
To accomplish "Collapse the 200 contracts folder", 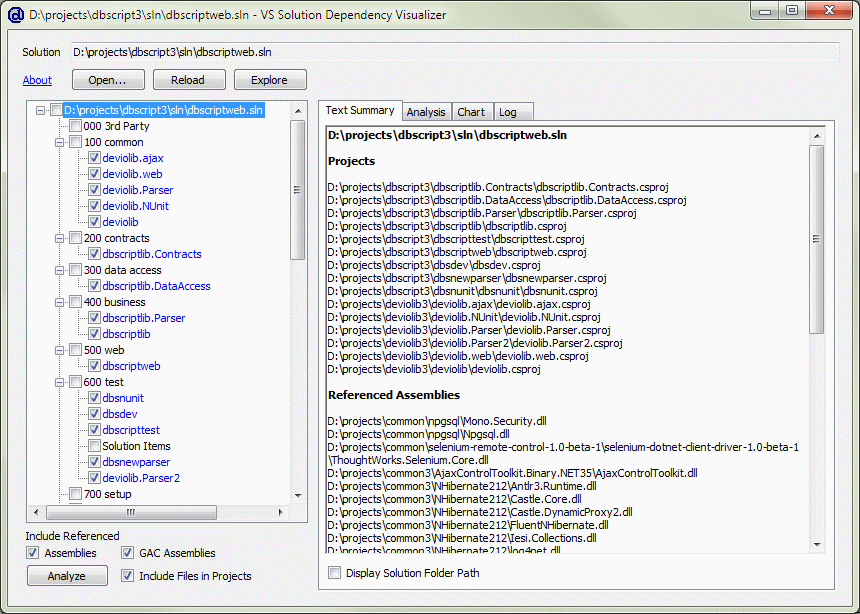I will coord(59,238).
